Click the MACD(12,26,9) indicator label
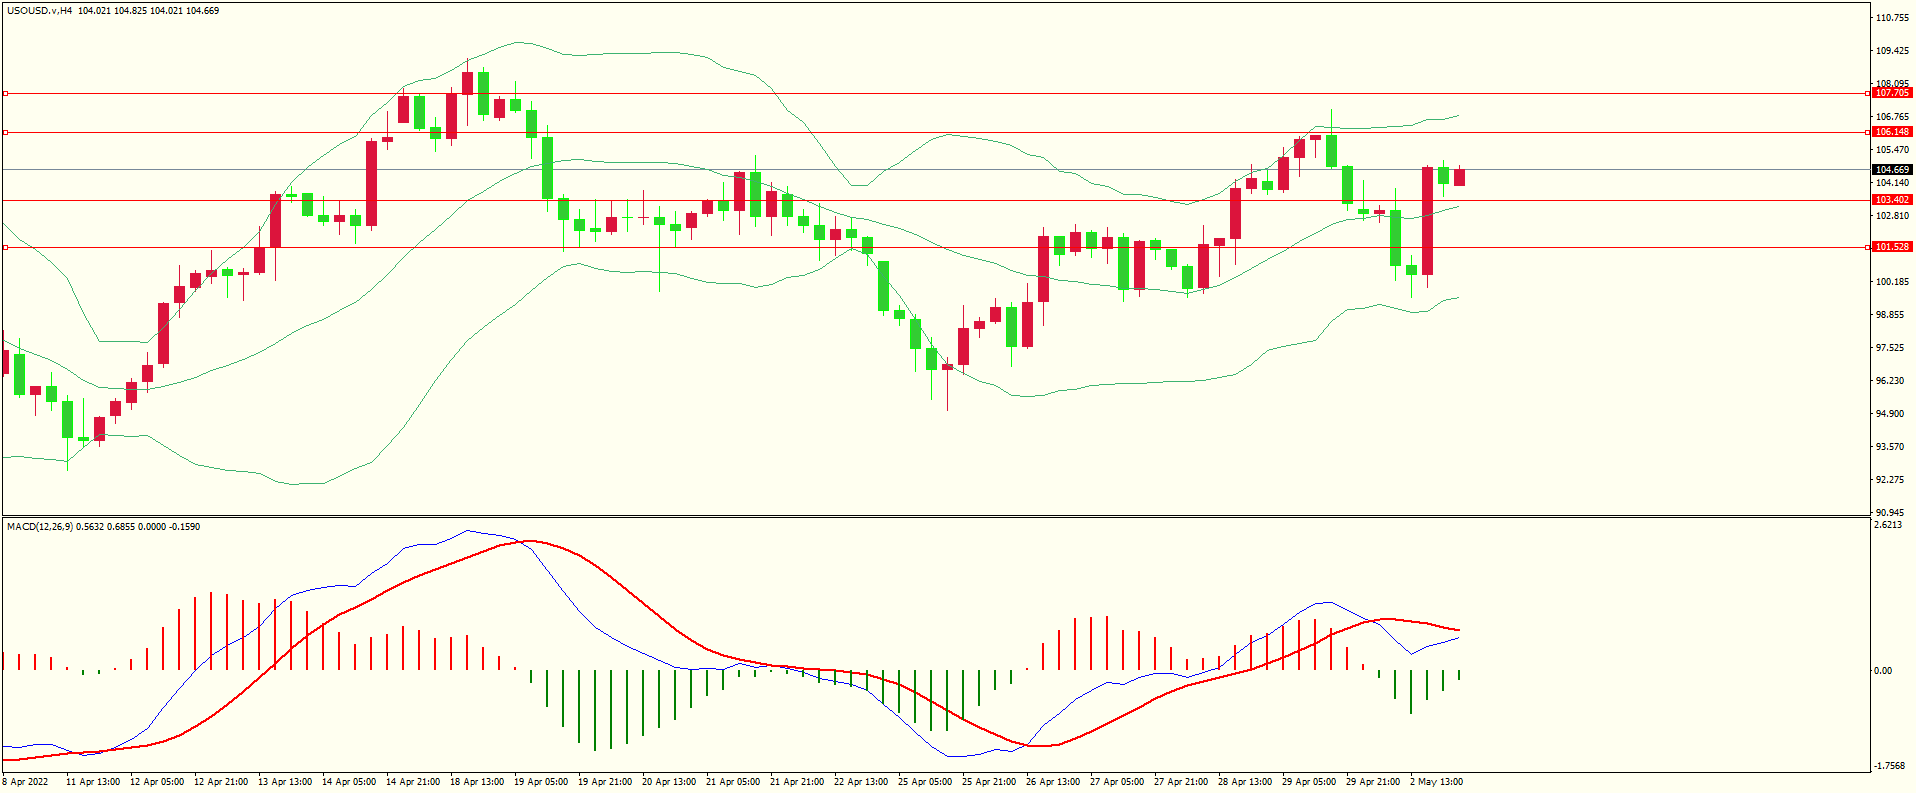The width and height of the screenshot is (1916, 793). pyautogui.click(x=39, y=527)
